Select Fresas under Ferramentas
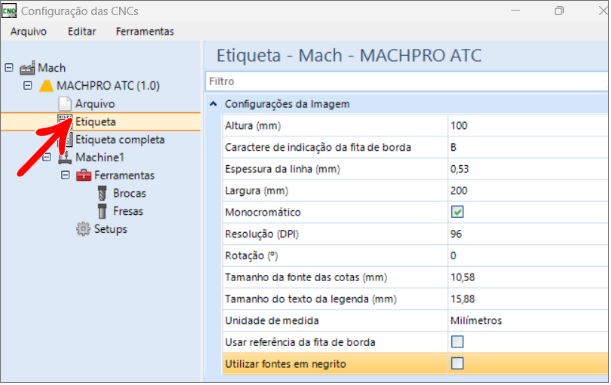Screen dimensions: 611x385 point(128,211)
